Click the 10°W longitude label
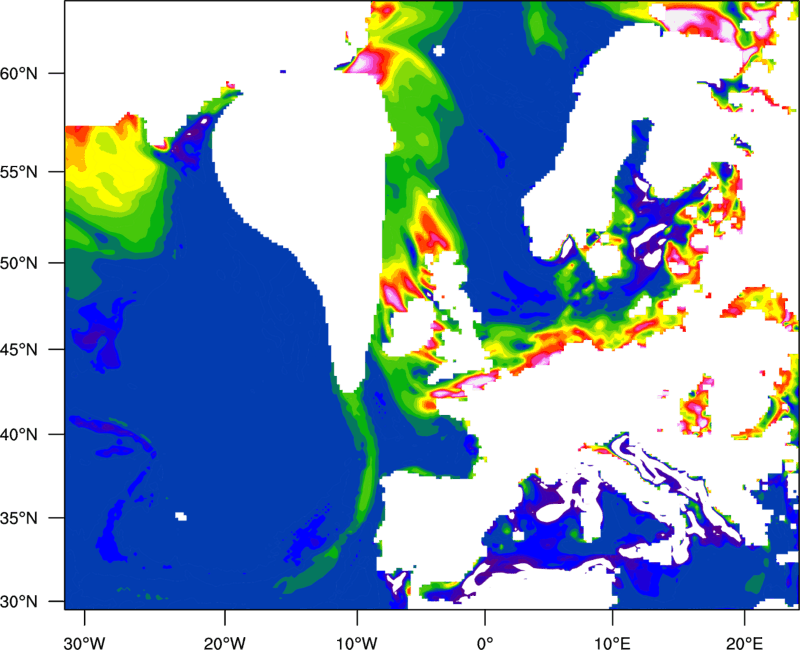 coord(357,643)
